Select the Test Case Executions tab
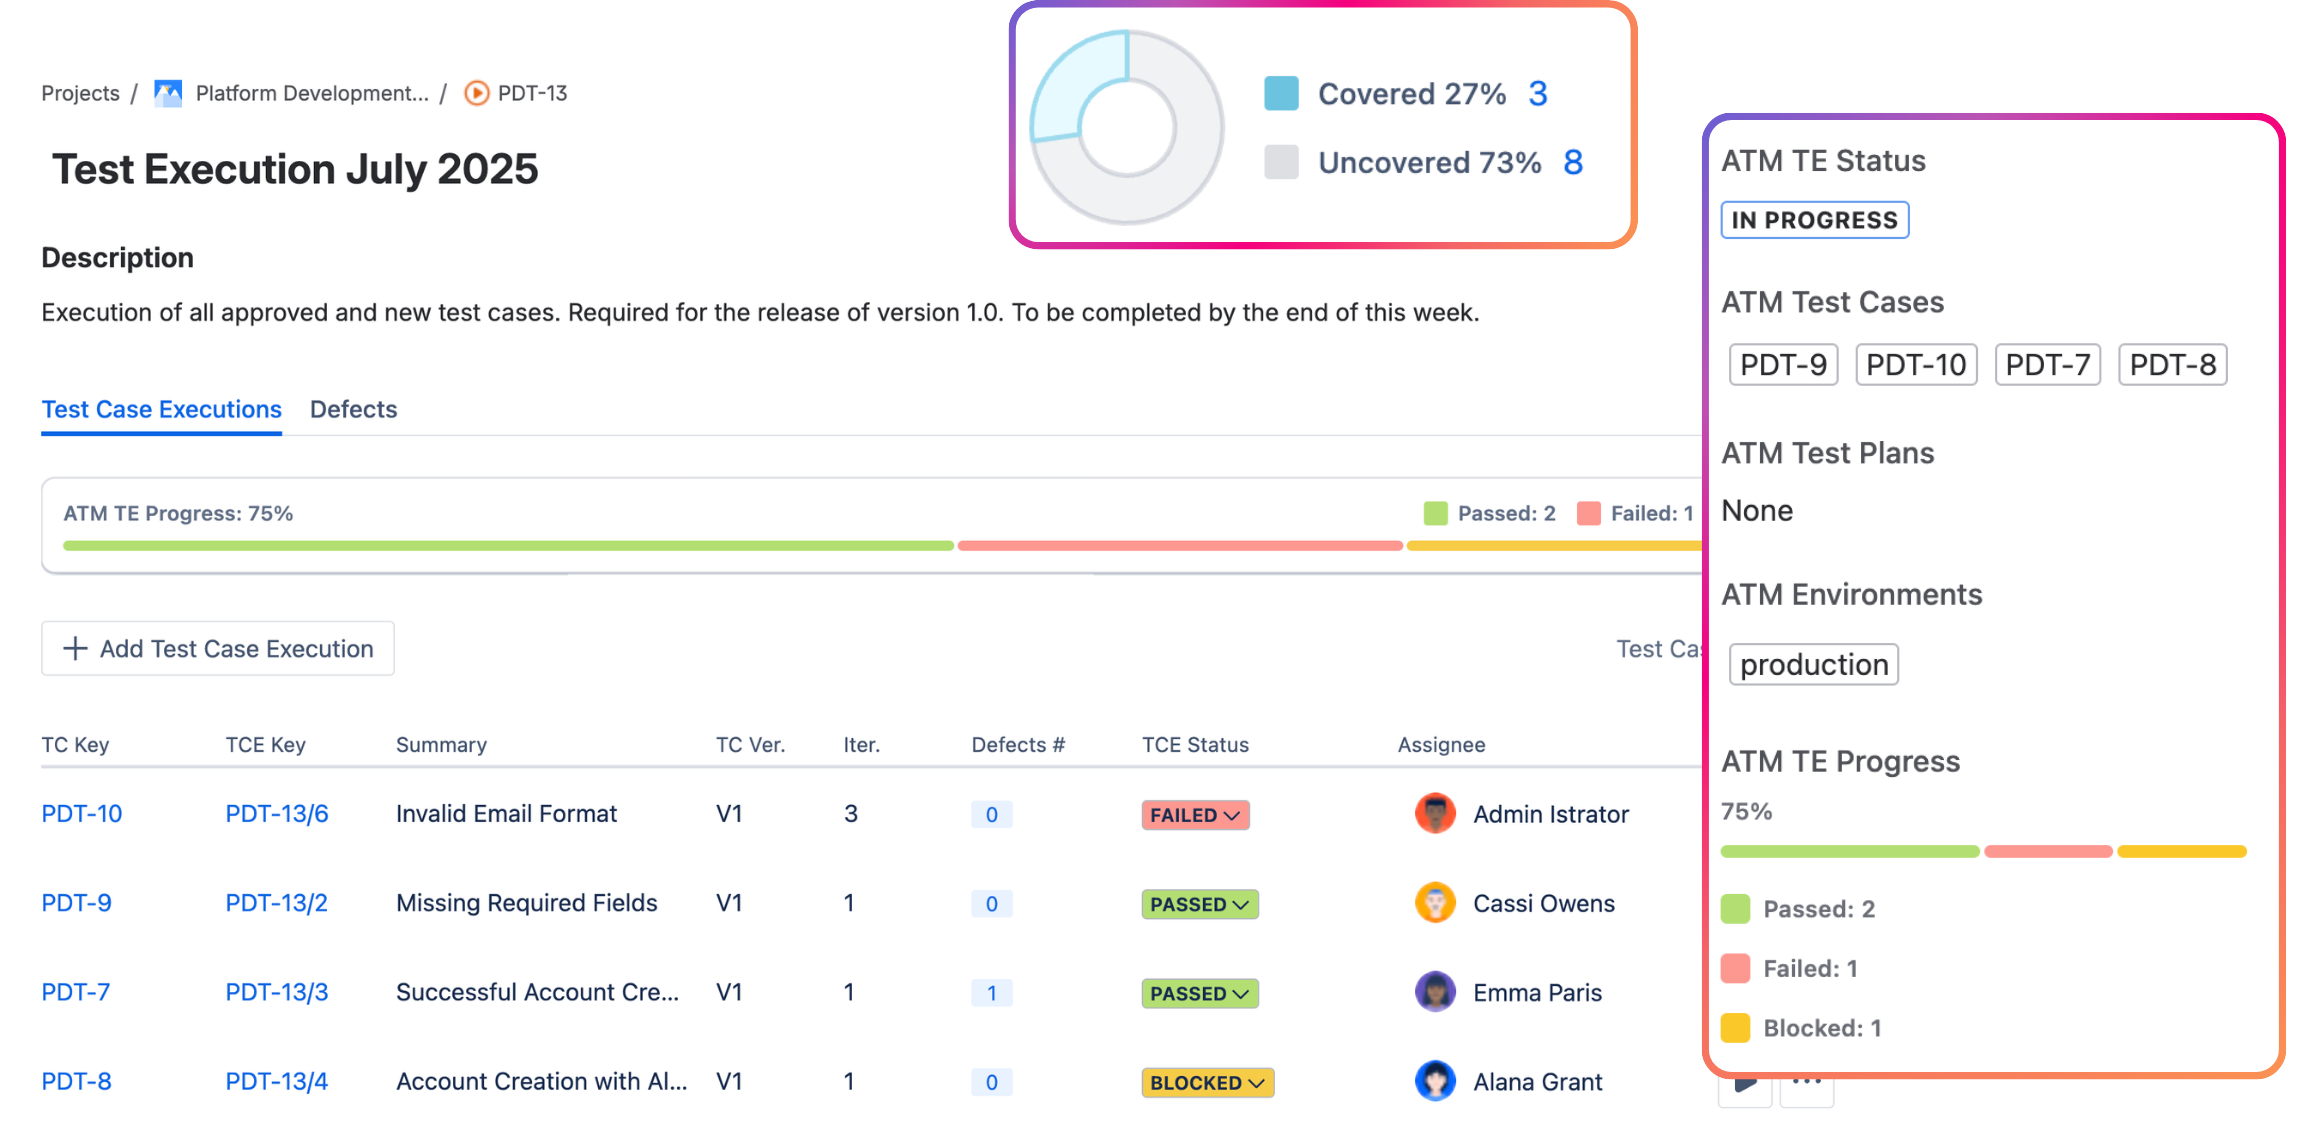The height and width of the screenshot is (1125, 2300). pos(161,409)
